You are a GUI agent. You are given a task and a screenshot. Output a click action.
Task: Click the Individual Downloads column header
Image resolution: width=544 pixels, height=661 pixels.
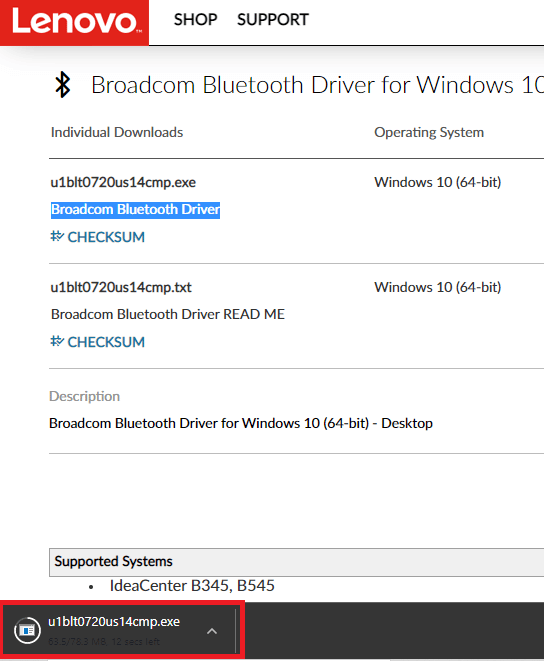tap(117, 132)
